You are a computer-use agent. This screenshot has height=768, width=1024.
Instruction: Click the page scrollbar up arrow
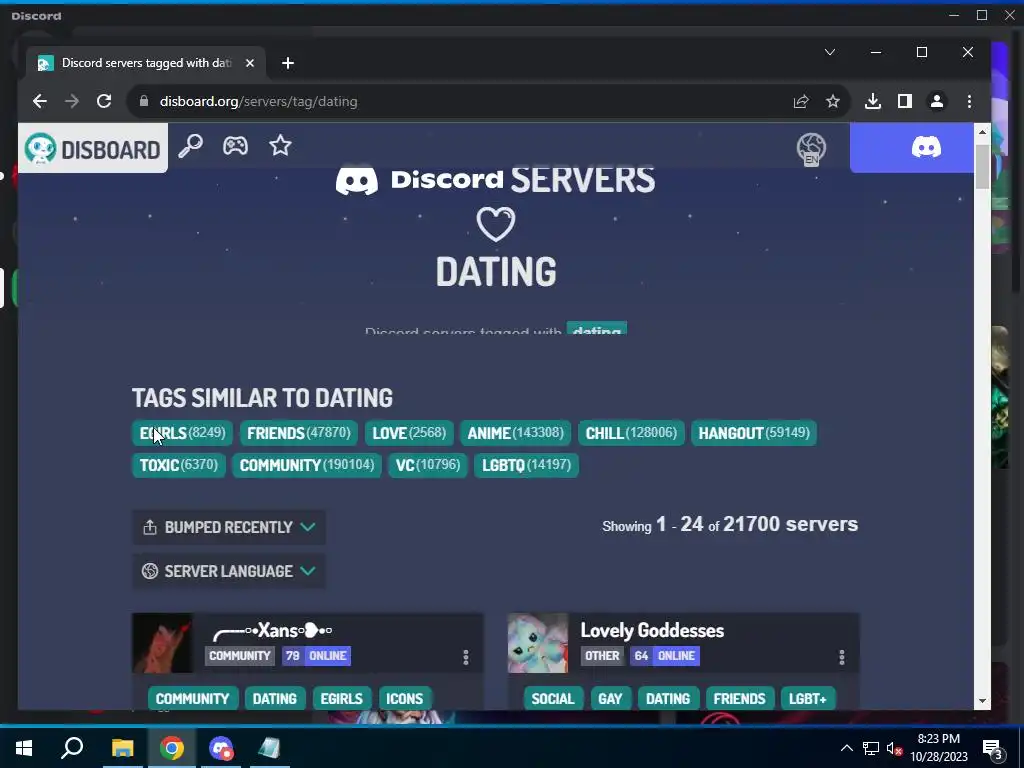982,131
